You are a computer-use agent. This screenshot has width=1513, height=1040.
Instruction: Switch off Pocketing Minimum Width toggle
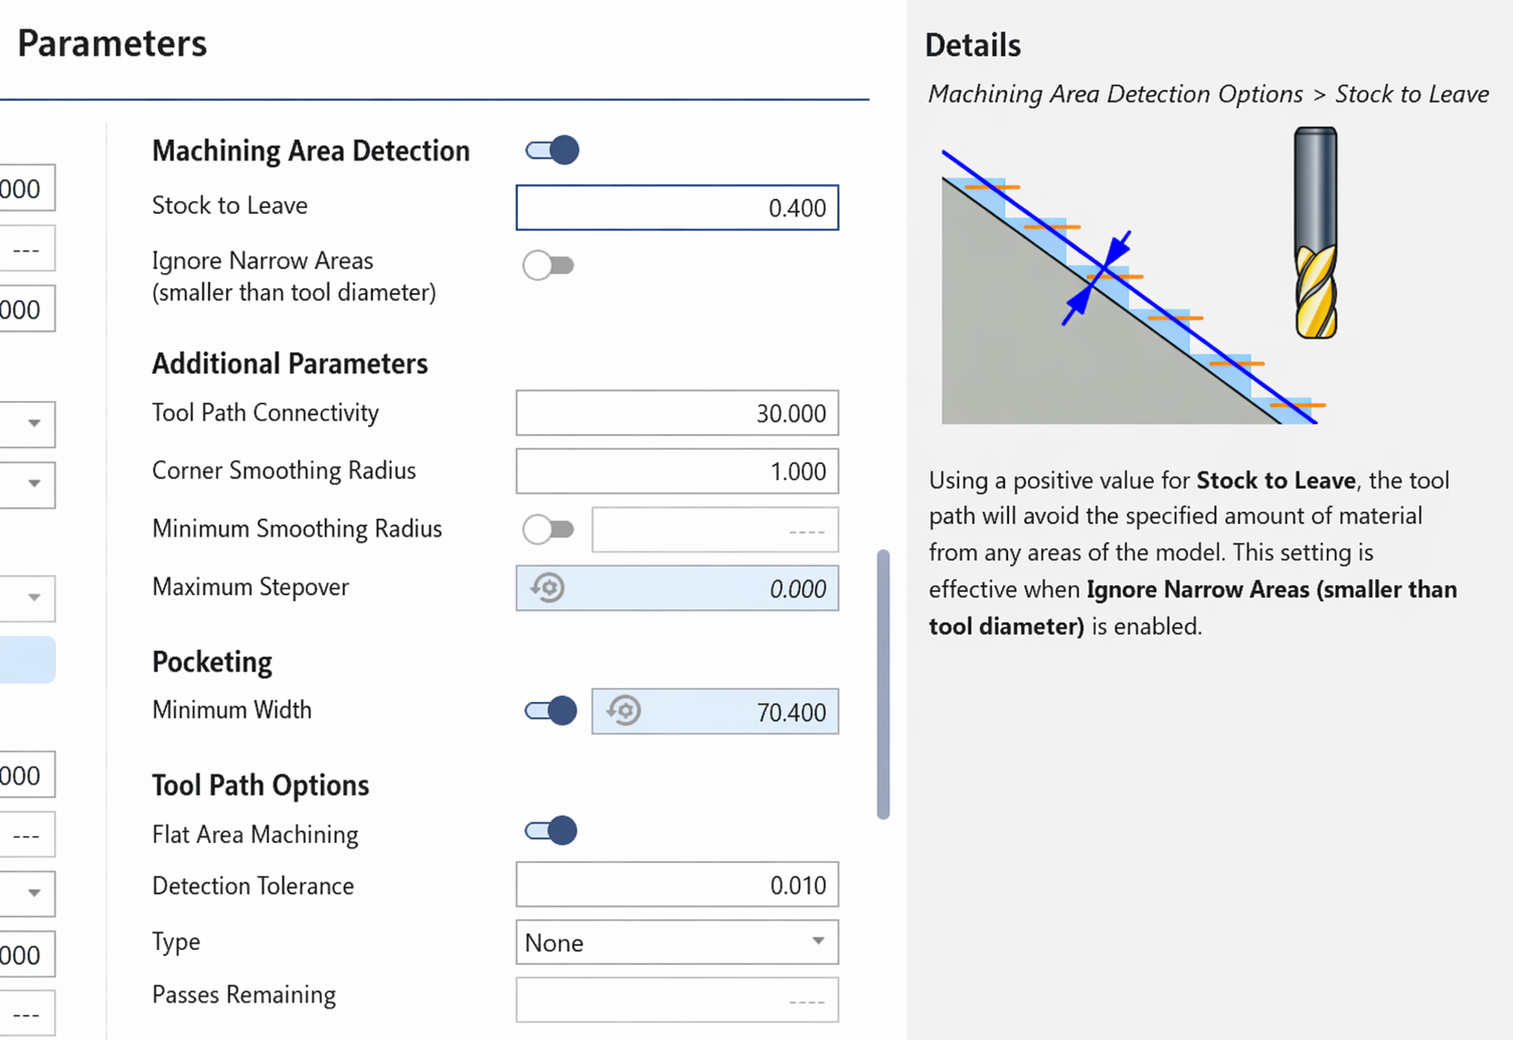pyautogui.click(x=551, y=711)
